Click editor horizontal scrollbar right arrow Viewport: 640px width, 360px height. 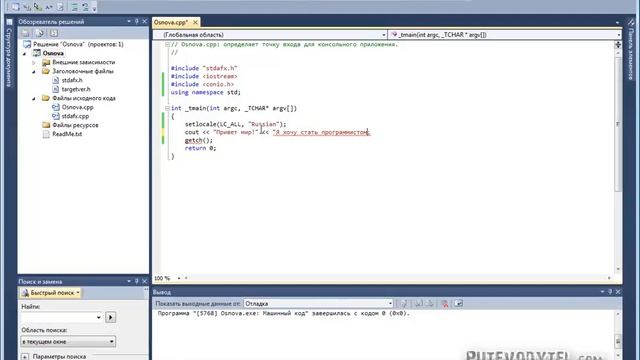coord(609,278)
